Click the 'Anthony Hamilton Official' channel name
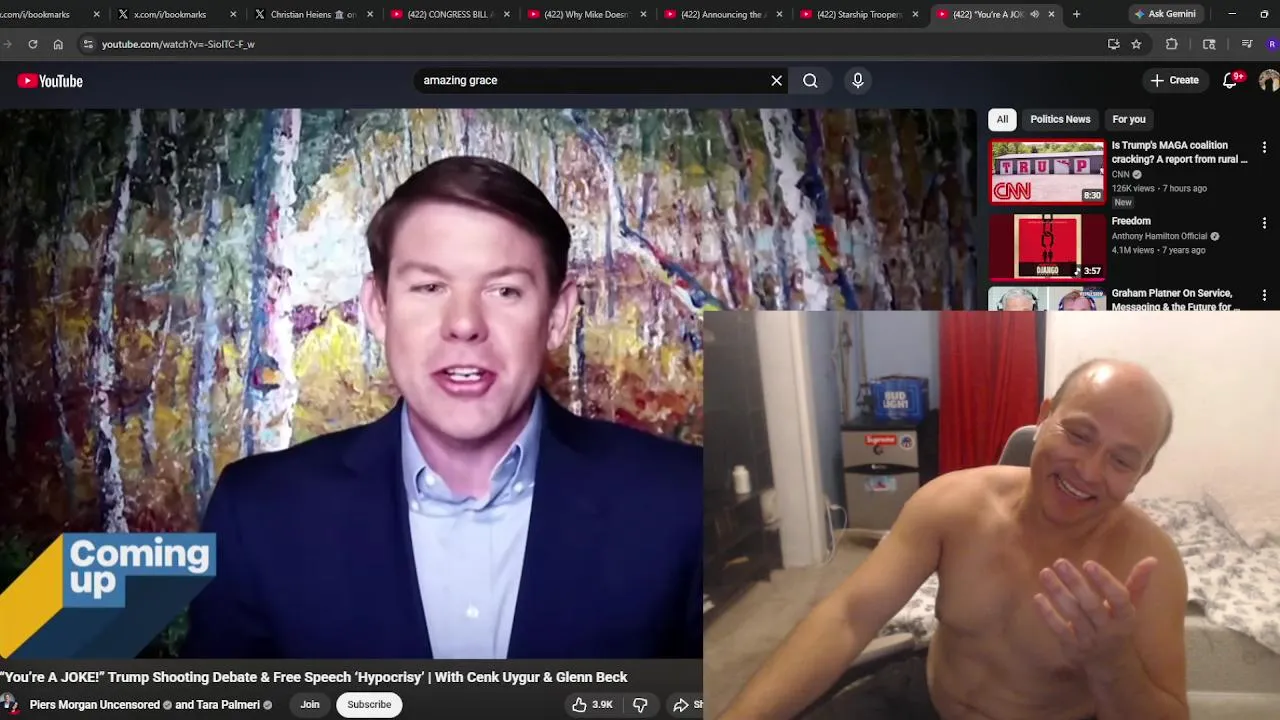 point(1159,237)
